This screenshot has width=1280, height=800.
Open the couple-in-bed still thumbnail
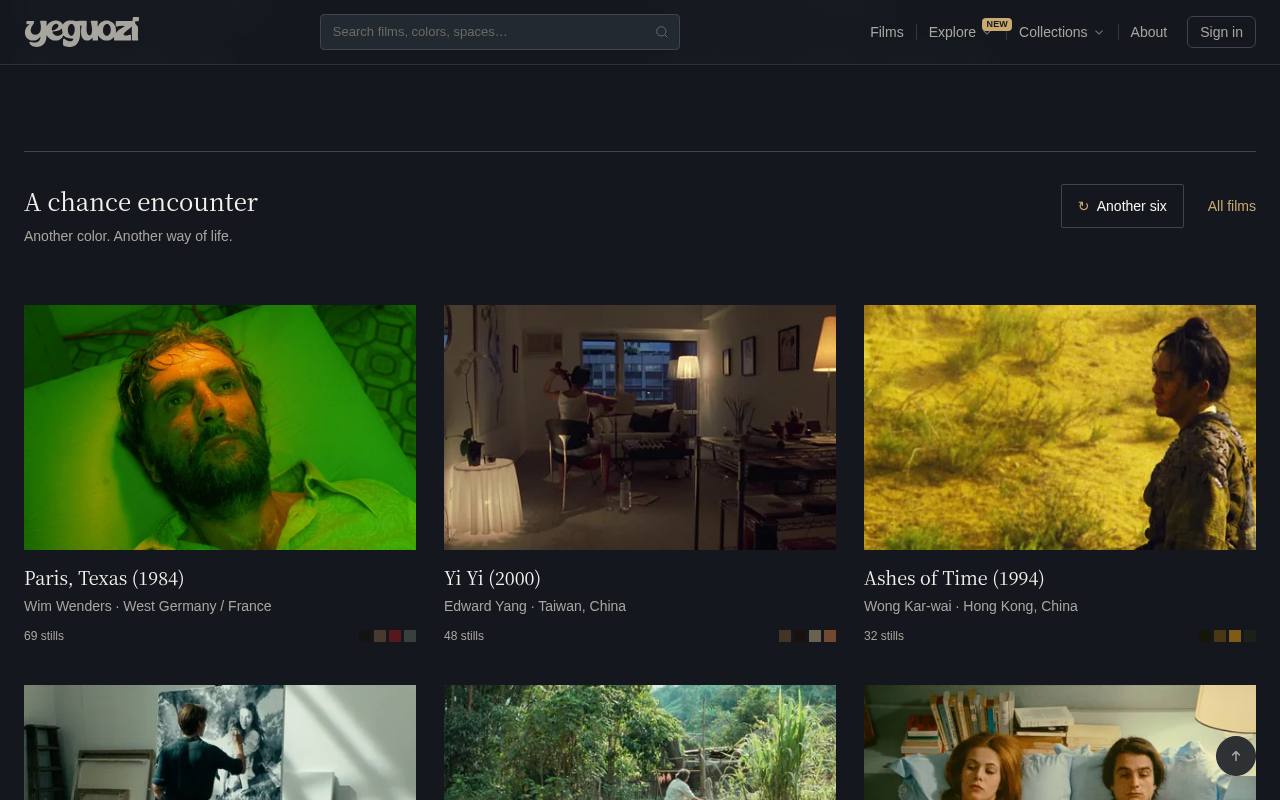pyautogui.click(x=1060, y=742)
